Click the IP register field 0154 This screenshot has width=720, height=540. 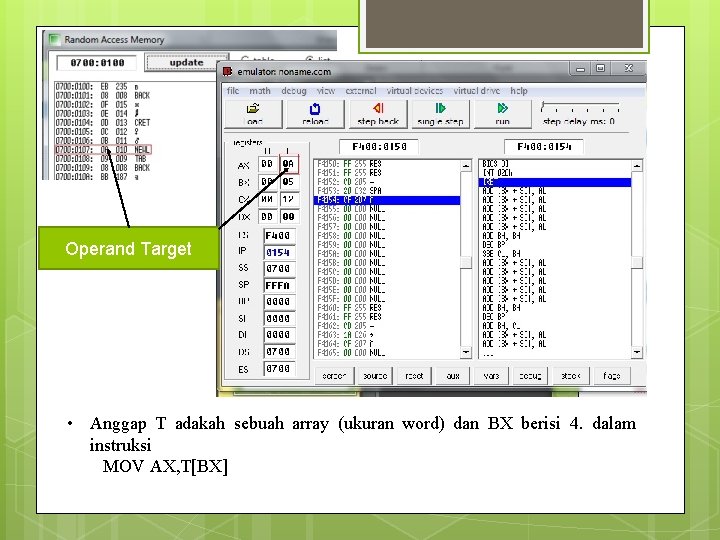point(279,253)
